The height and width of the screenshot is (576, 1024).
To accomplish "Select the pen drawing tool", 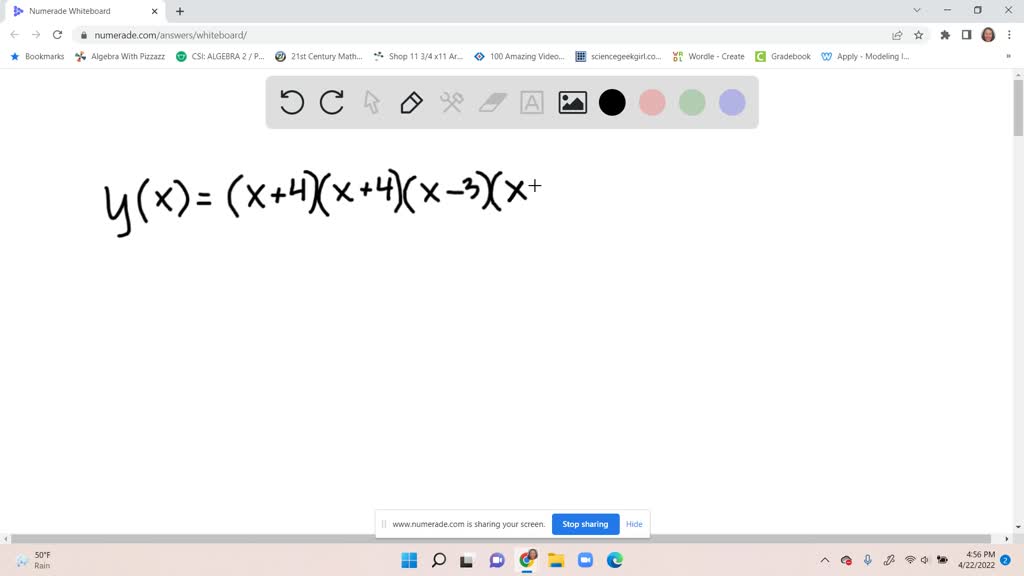I will tap(412, 102).
